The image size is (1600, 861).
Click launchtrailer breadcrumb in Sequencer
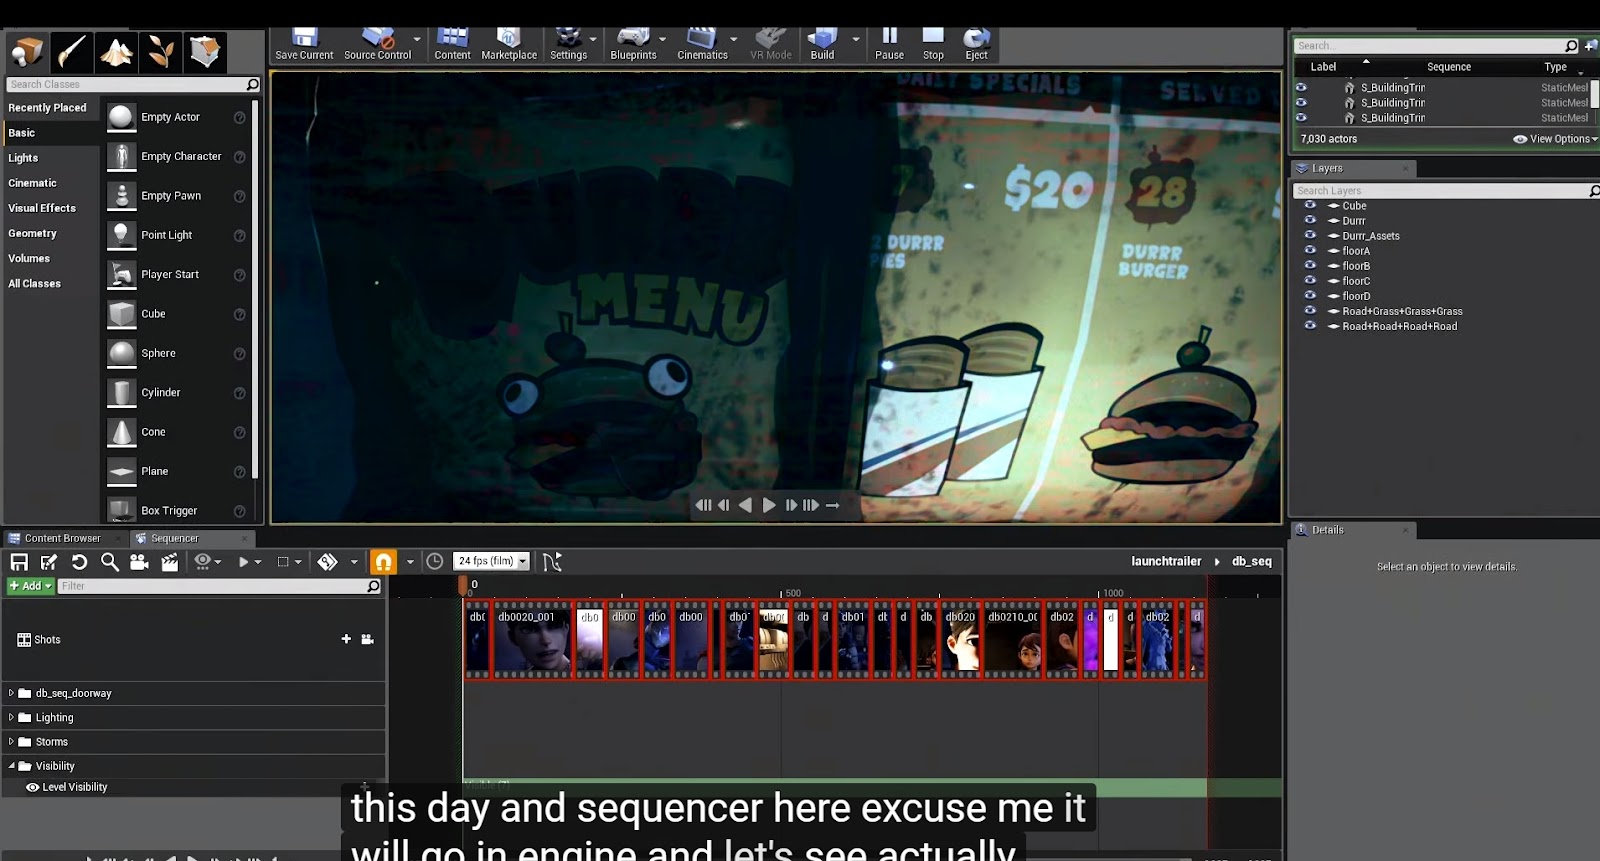click(x=1166, y=561)
